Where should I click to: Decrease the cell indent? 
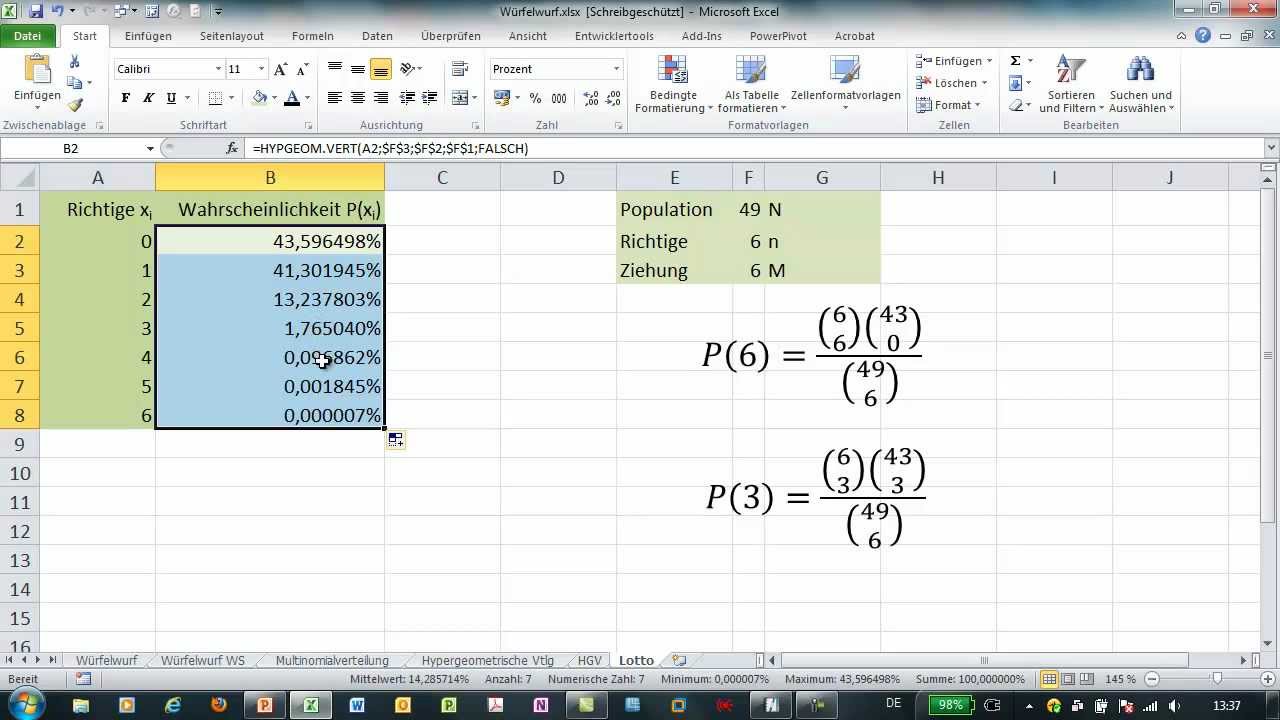tap(407, 98)
